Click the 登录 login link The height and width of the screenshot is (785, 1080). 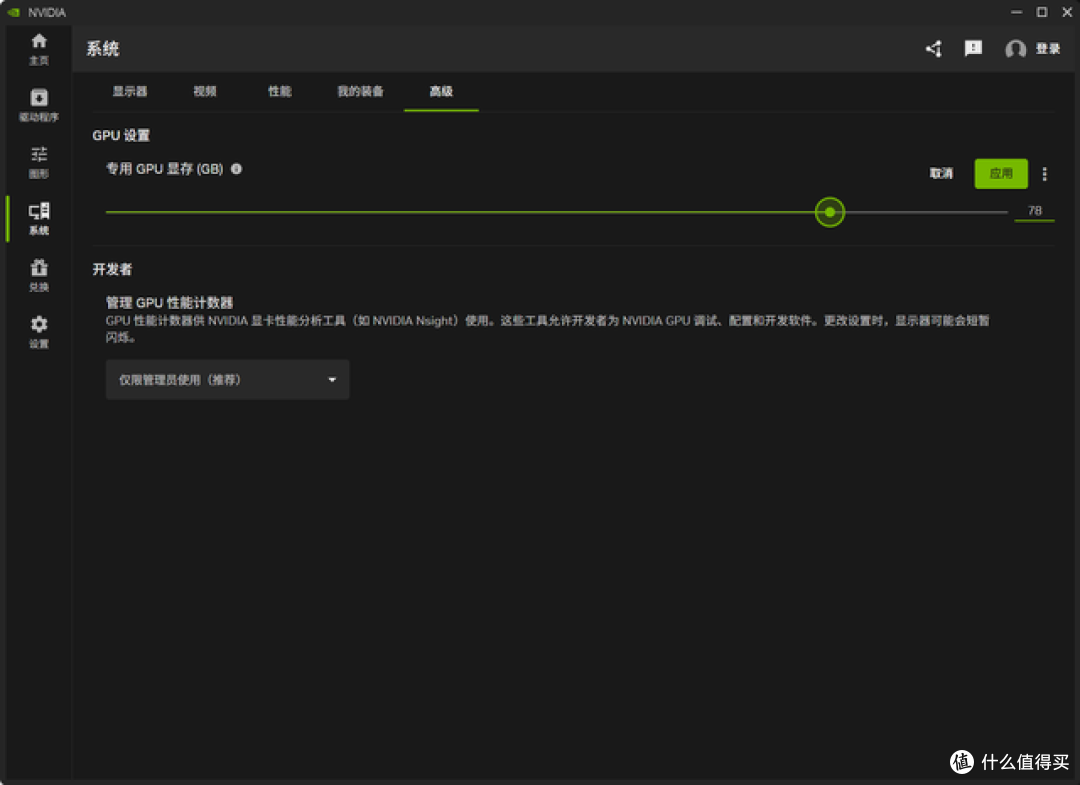pyautogui.click(x=1048, y=49)
